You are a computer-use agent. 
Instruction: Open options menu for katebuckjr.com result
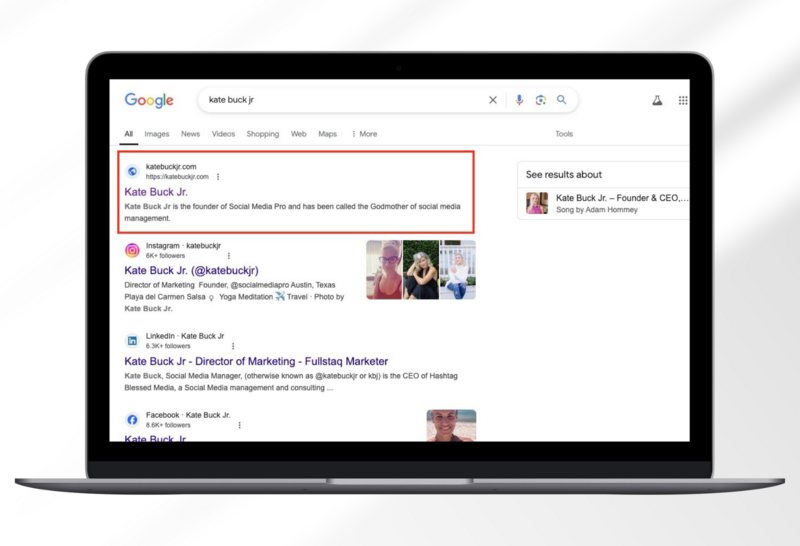[x=218, y=177]
